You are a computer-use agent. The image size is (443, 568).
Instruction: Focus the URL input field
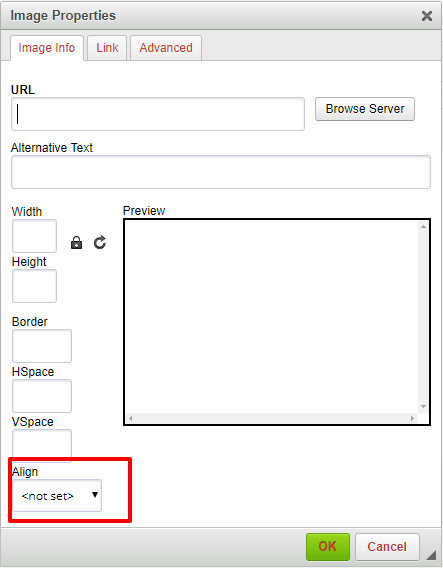158,114
